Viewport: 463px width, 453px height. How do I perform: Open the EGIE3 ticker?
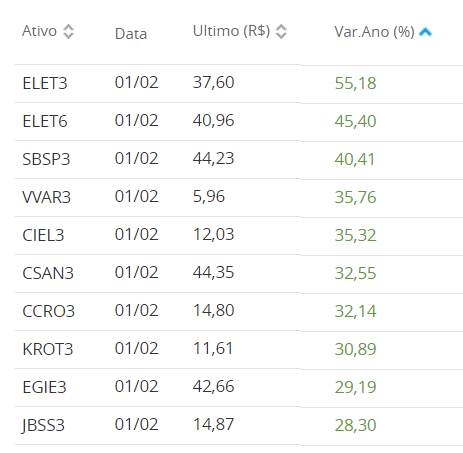click(44, 387)
